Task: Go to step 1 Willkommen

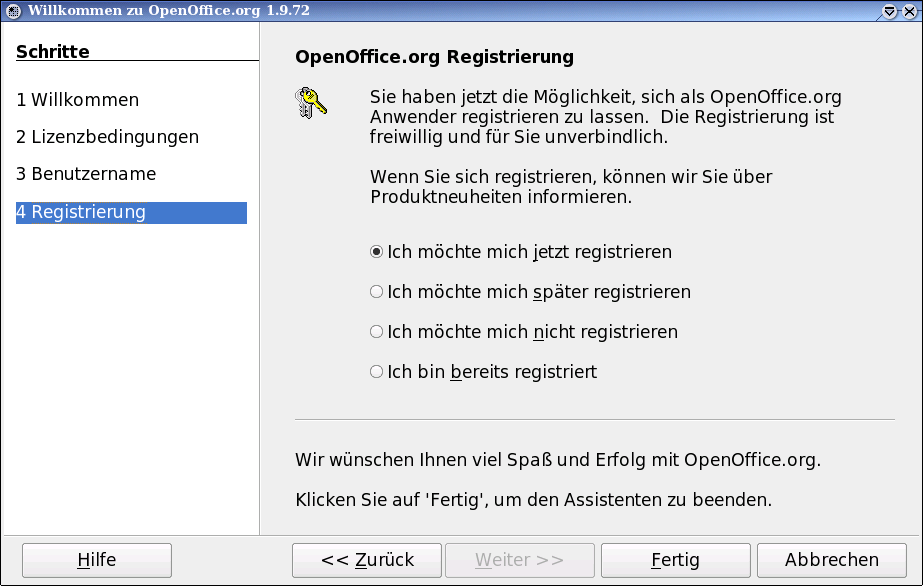Action: 78,100
